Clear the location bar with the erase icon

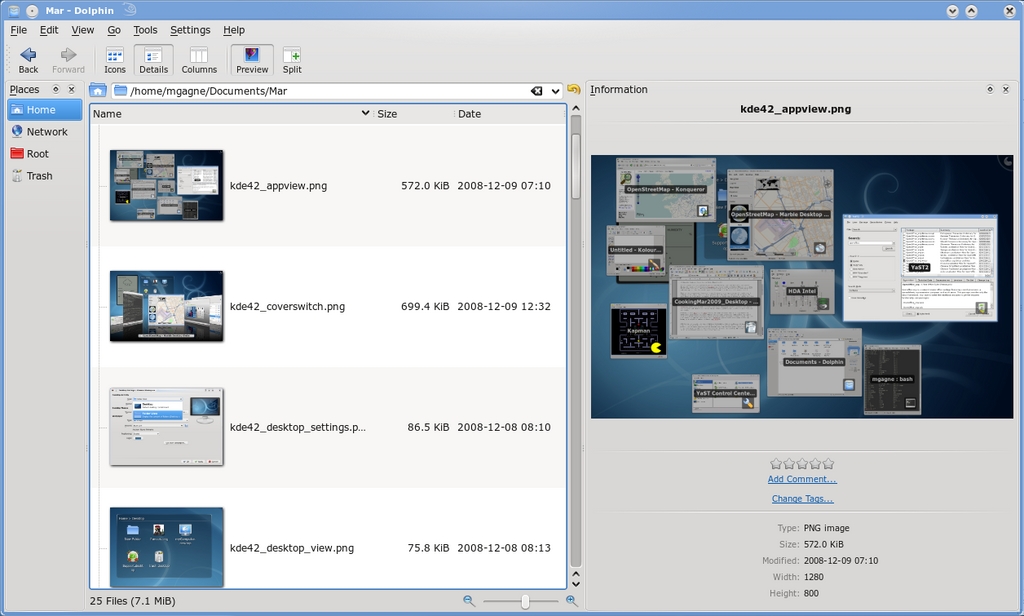click(x=537, y=91)
